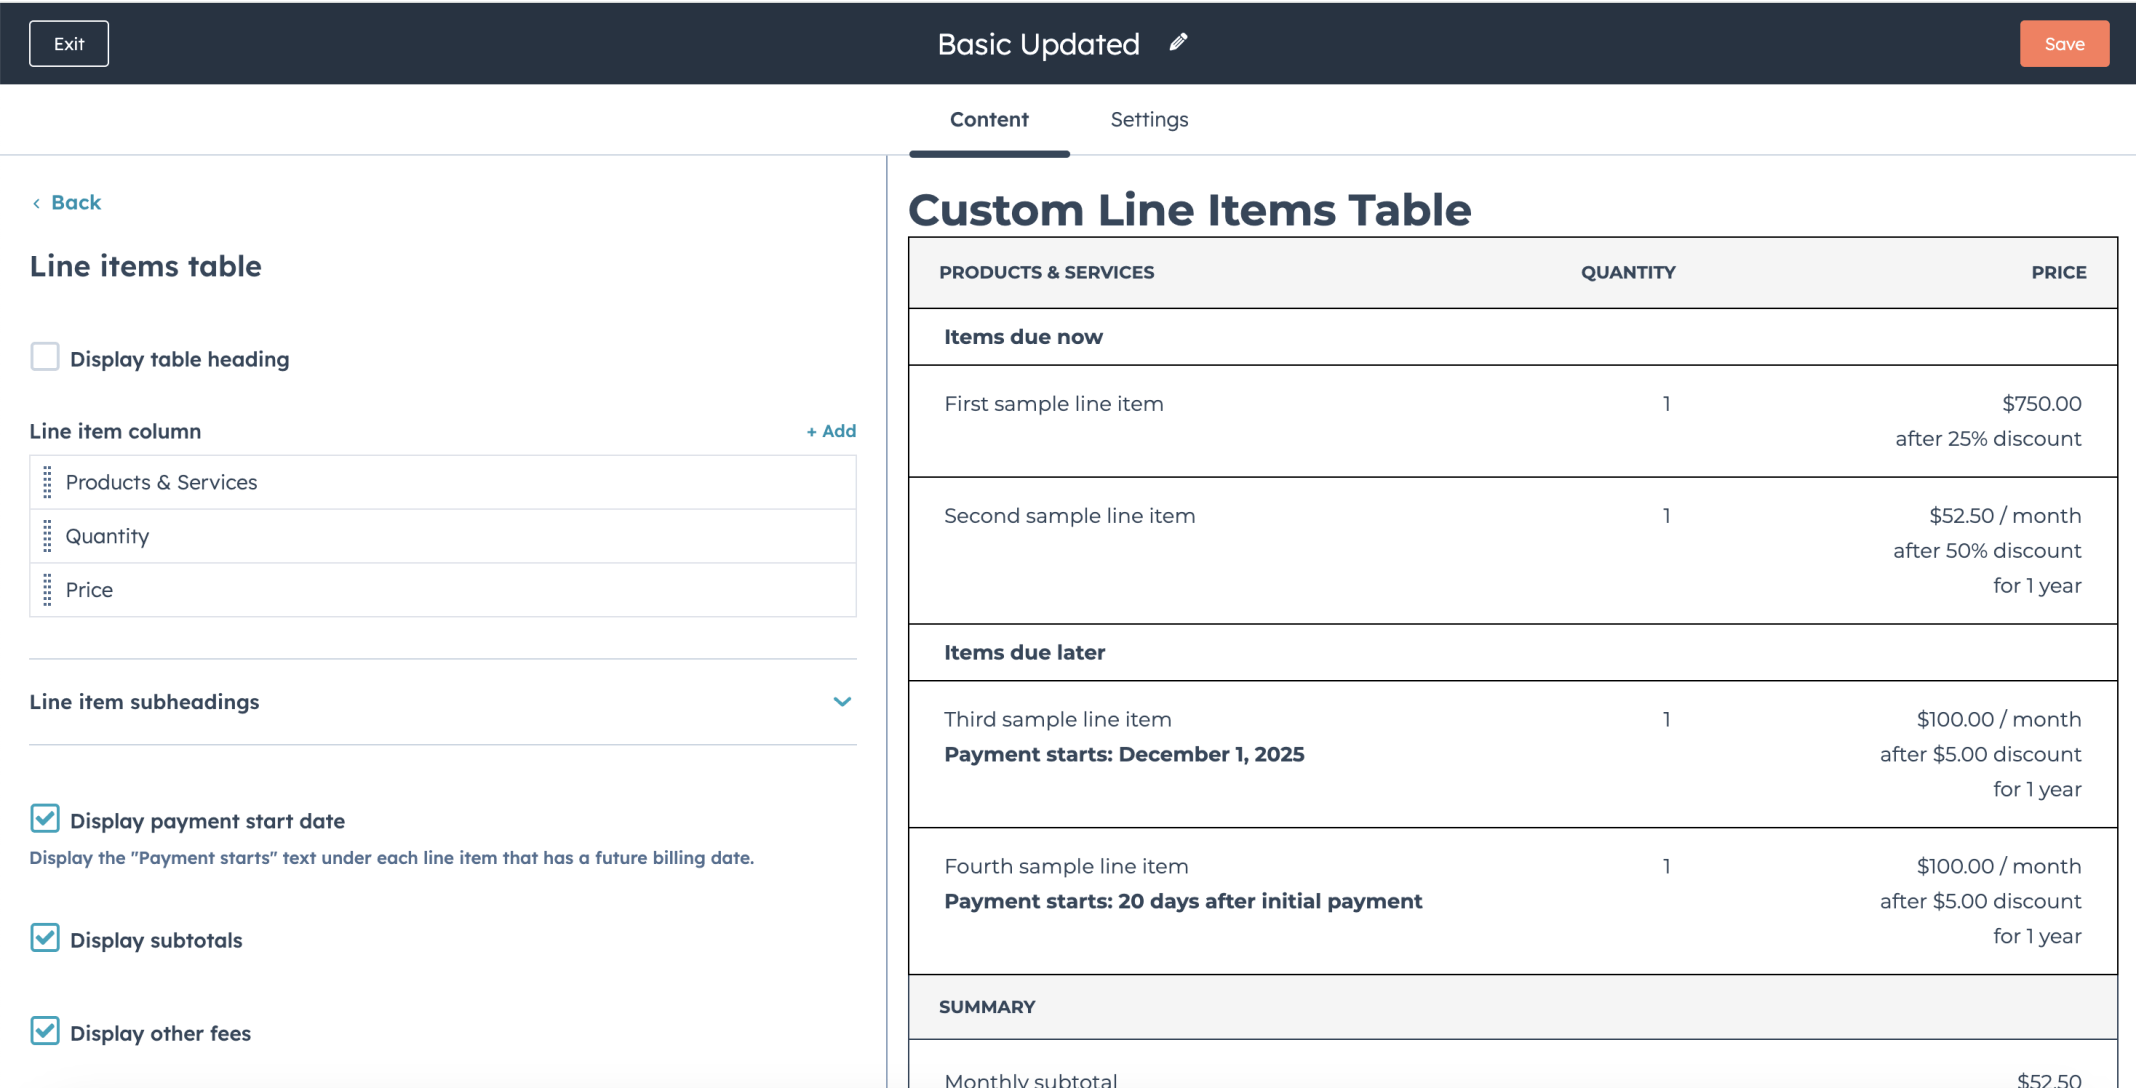The image size is (2136, 1088).
Task: Select Products & Services column row
Action: (443, 482)
